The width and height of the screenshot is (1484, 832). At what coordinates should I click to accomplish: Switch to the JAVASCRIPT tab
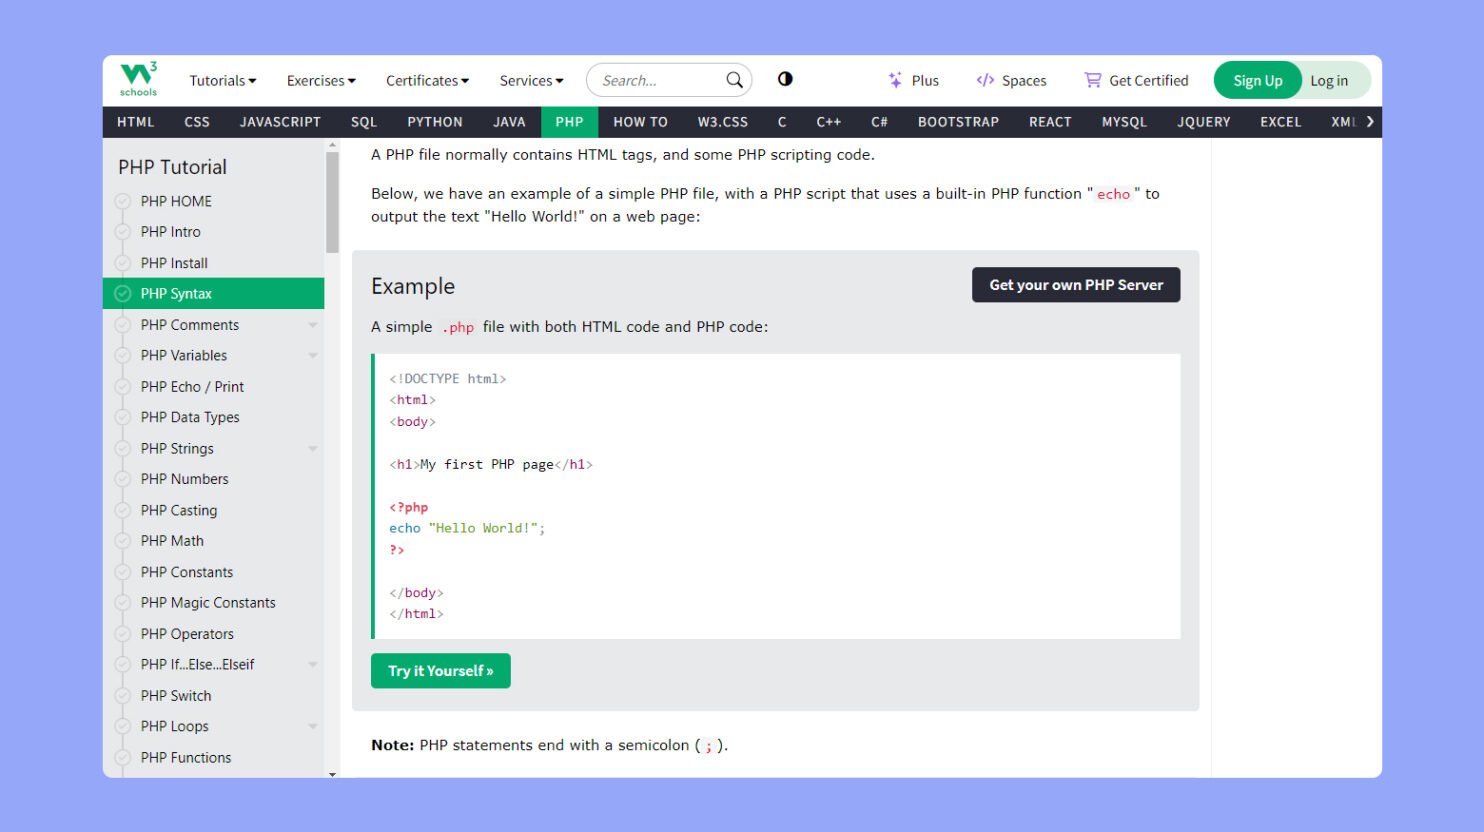(280, 121)
